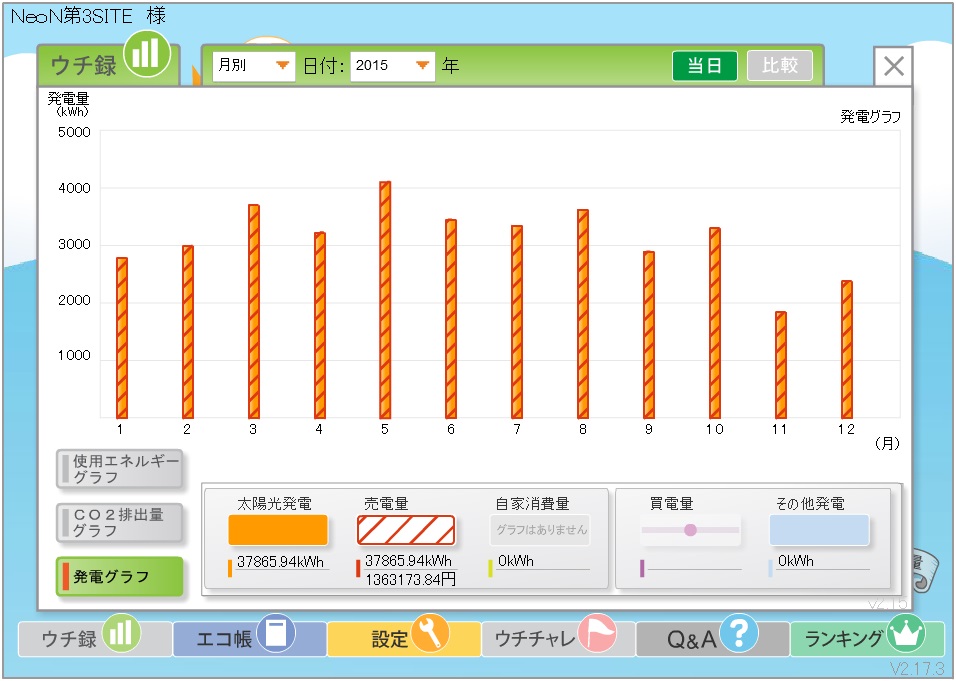This screenshot has height=681, width=956.
Task: Click the wrench icon in 設定
Action: pos(430,633)
